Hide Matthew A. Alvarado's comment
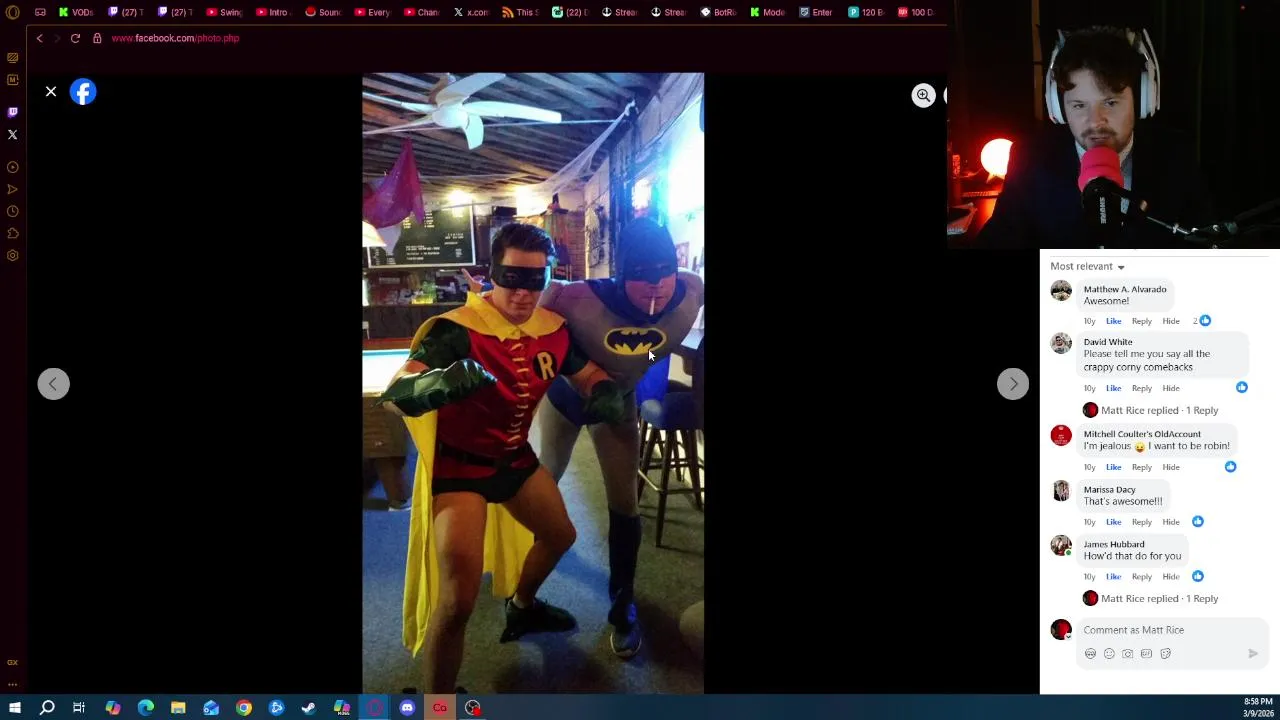 tap(1171, 321)
